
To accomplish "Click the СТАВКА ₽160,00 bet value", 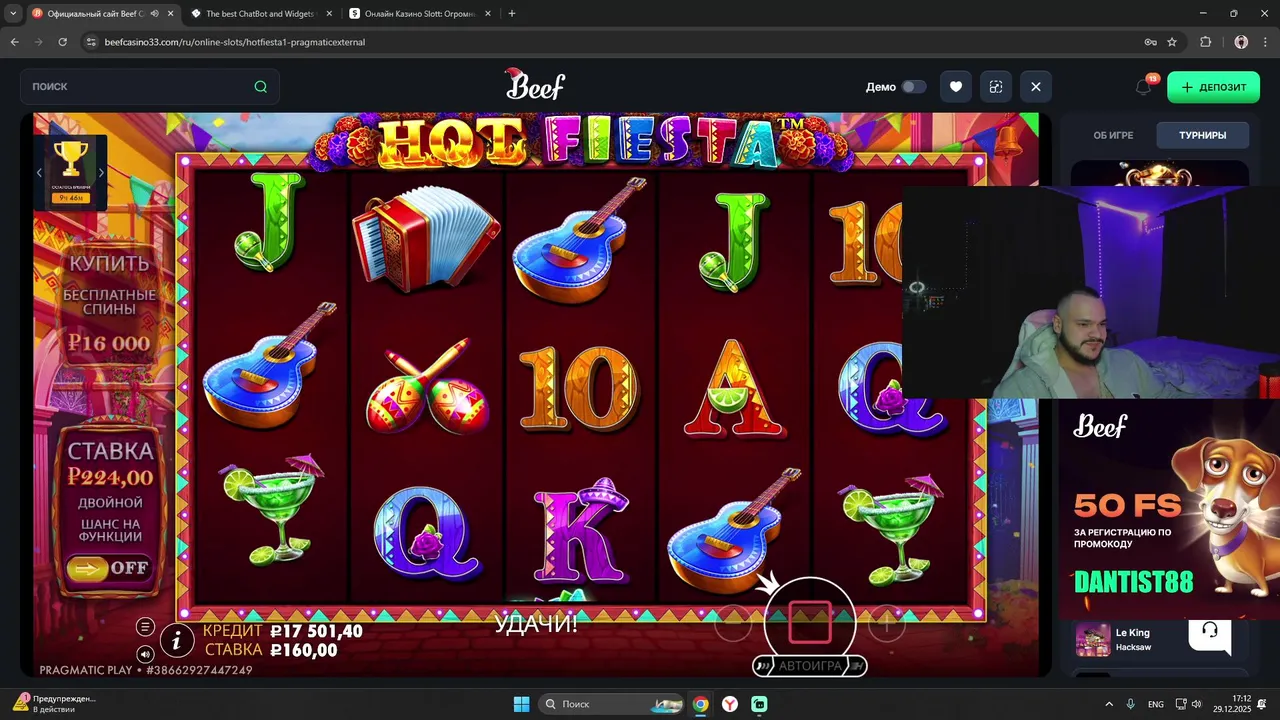I will tap(270, 650).
